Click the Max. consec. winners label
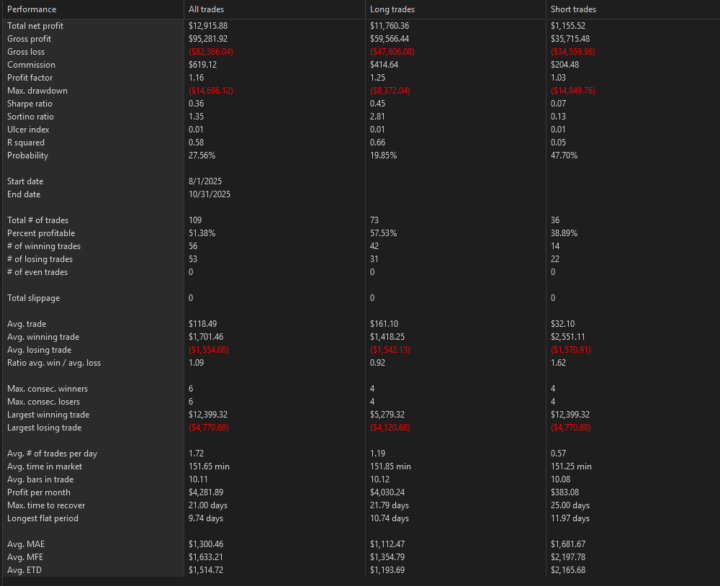Viewport: 720px width, 586px height. [47, 389]
